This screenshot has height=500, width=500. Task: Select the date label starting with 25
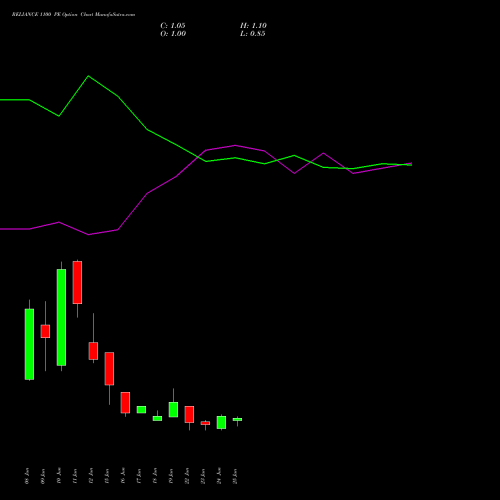[x=235, y=476]
